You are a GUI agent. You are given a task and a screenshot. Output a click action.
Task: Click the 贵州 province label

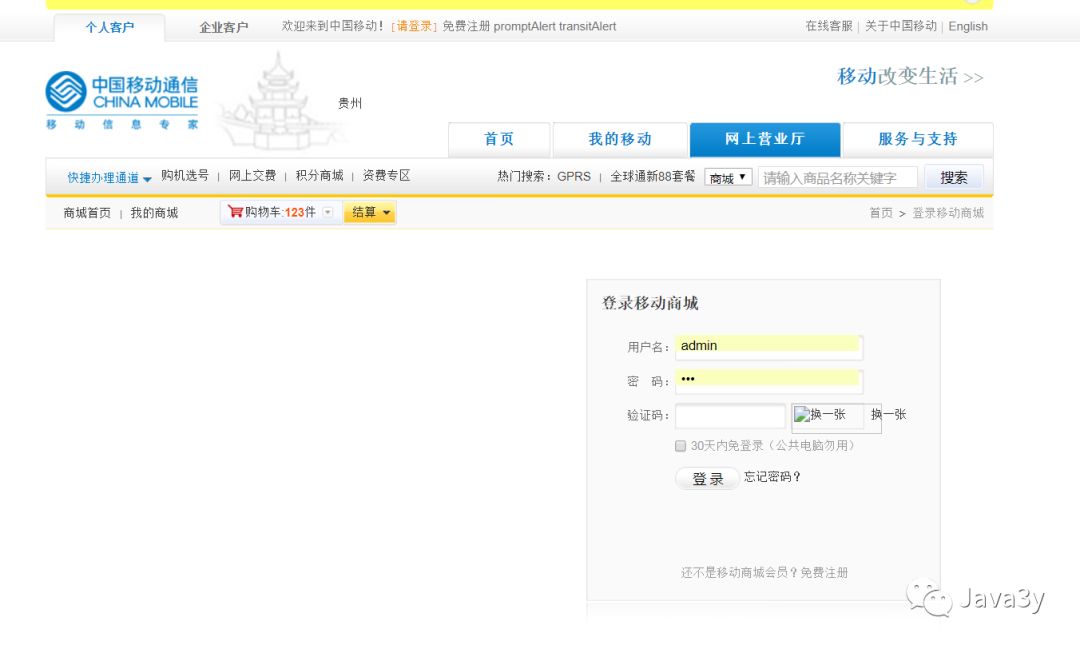point(350,103)
